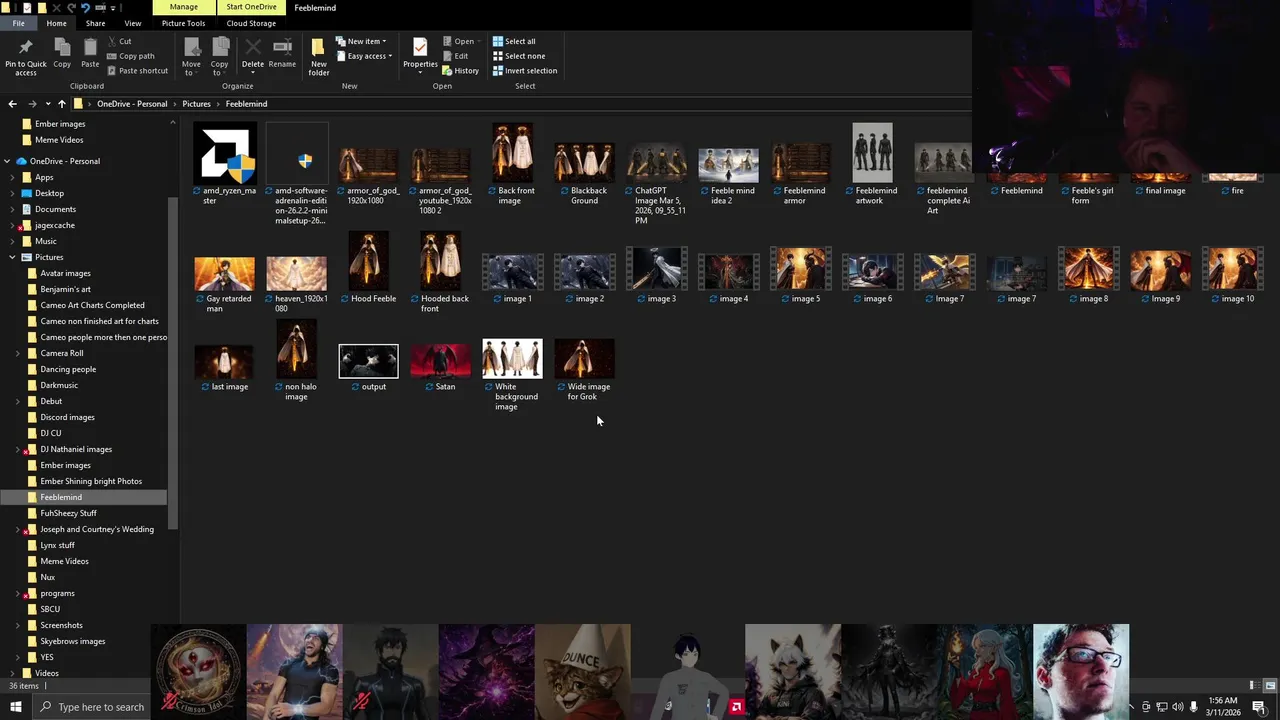Open the Cloud Storage tab
This screenshot has height=720, width=1280.
[x=251, y=23]
